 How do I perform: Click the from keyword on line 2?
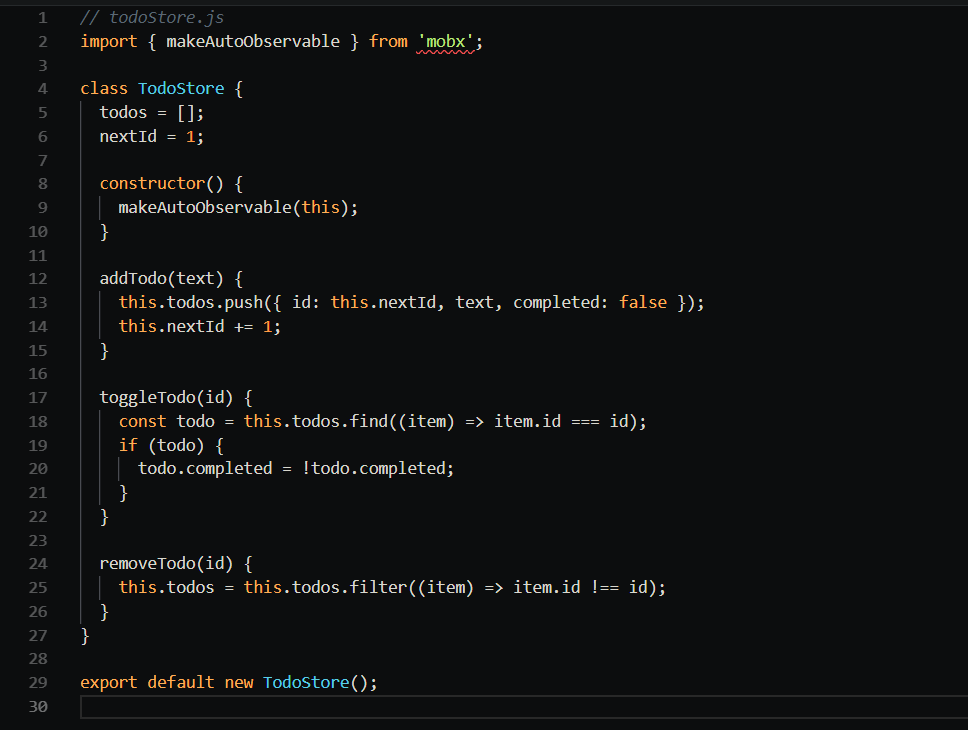(x=388, y=41)
